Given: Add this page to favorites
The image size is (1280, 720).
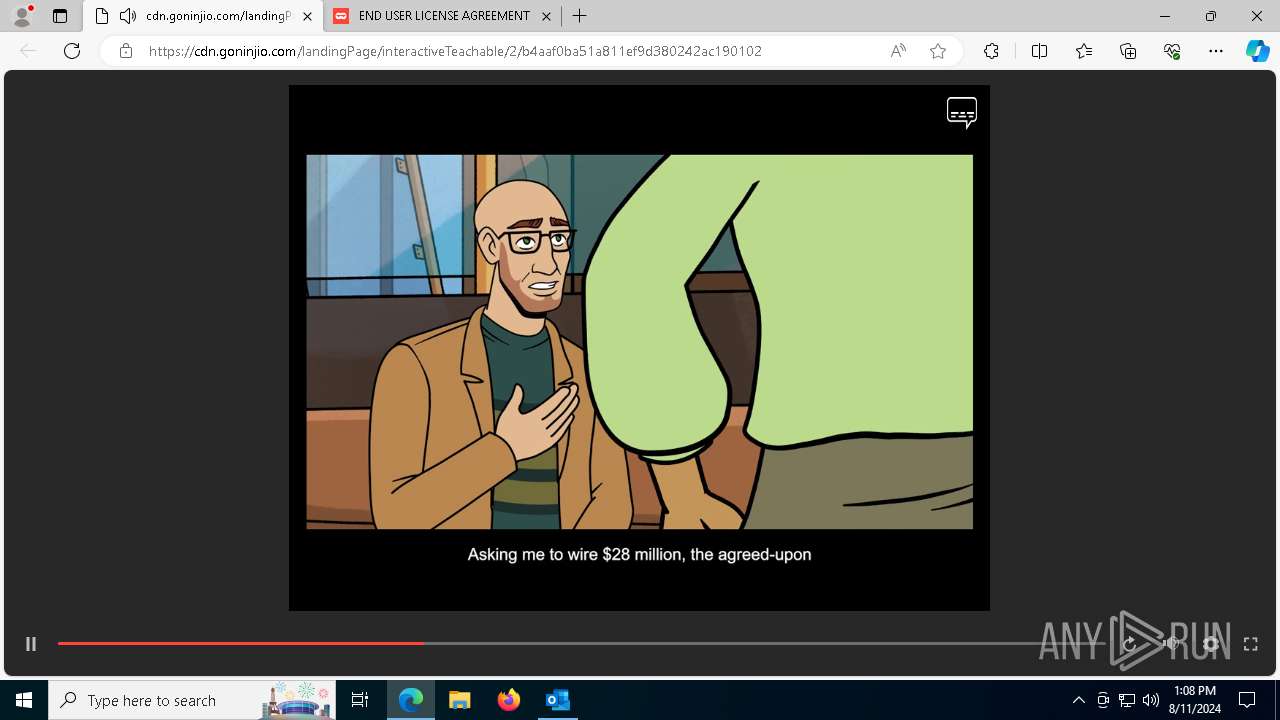Looking at the screenshot, I should pos(938,51).
